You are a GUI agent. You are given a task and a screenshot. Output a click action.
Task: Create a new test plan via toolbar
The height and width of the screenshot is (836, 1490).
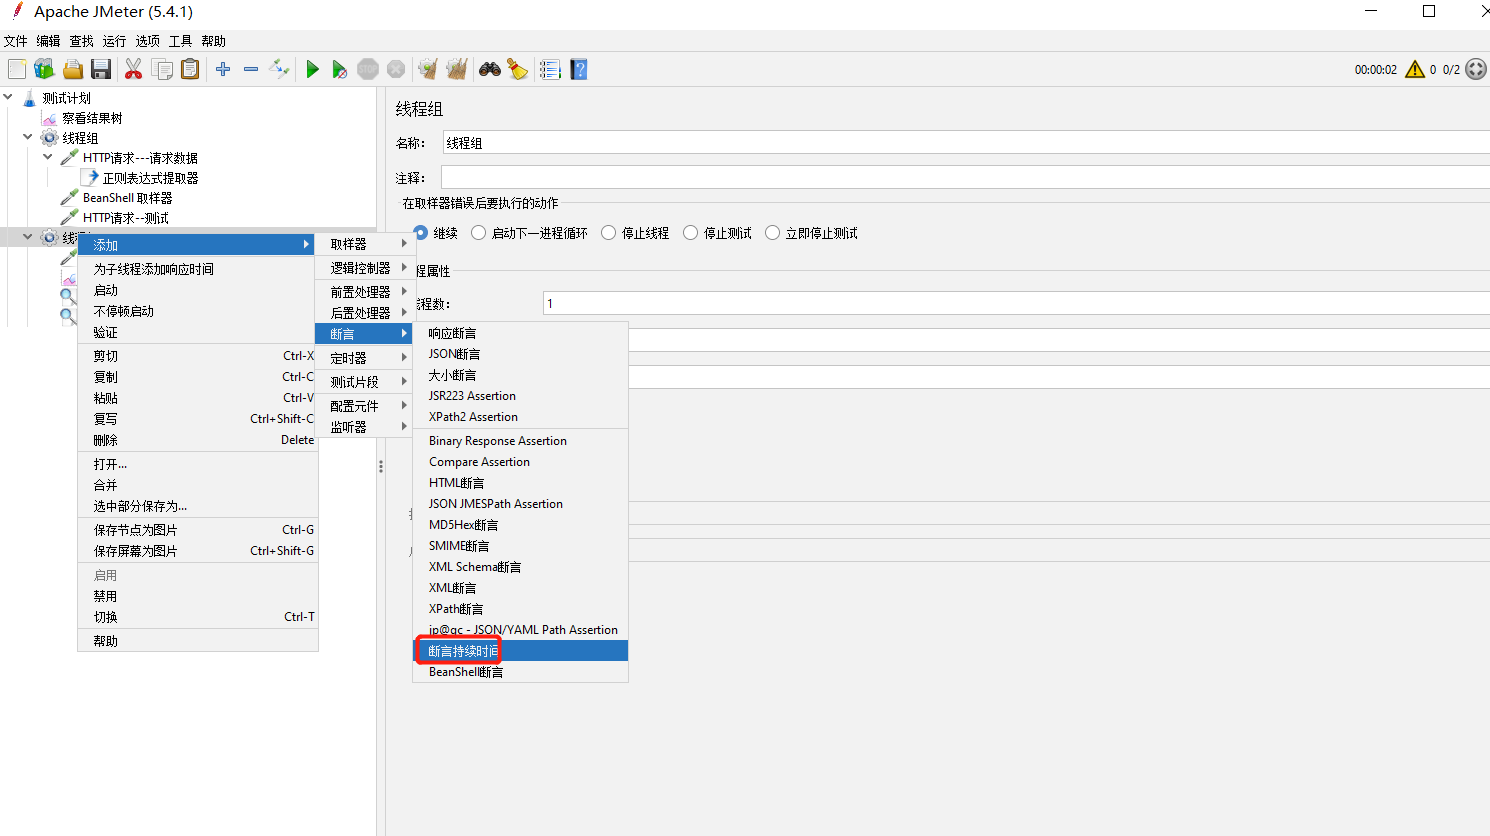[x=17, y=69]
